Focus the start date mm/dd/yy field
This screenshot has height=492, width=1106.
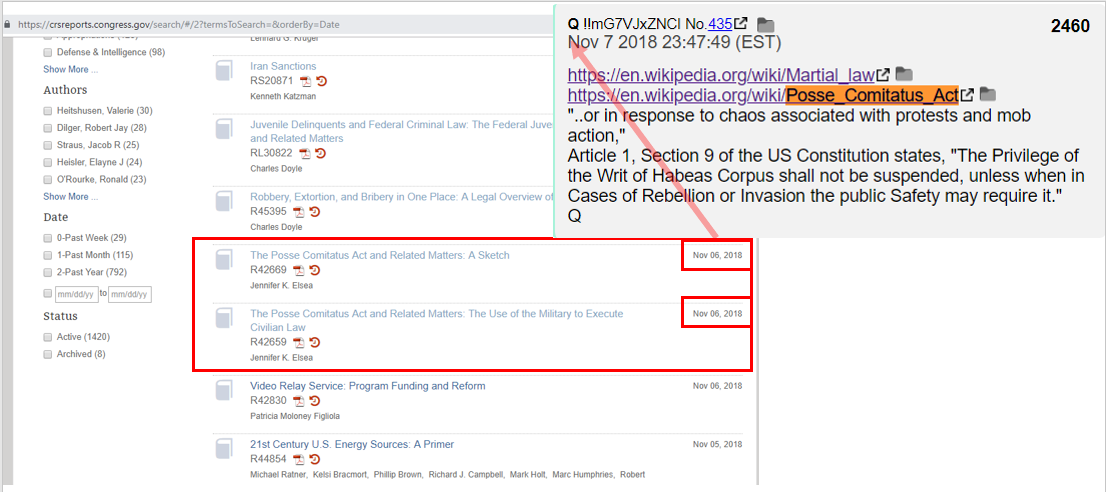(x=77, y=294)
